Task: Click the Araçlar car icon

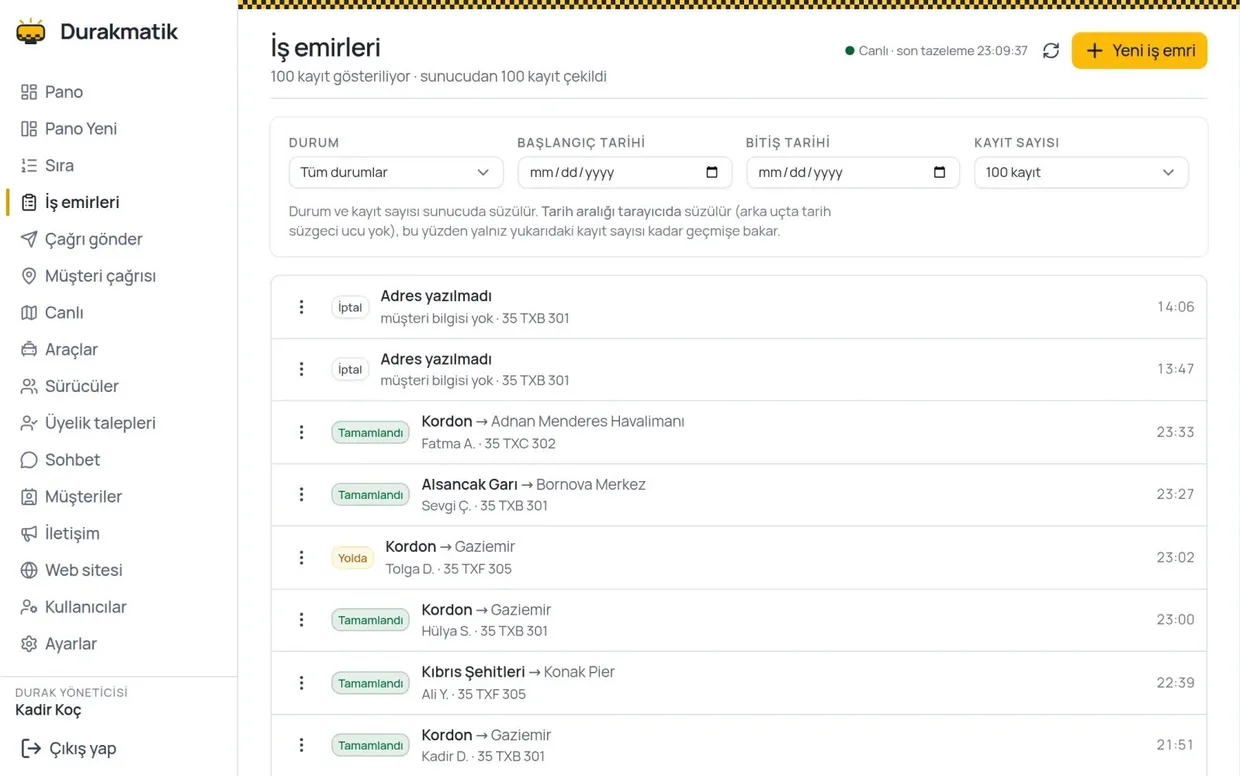Action: 29,350
